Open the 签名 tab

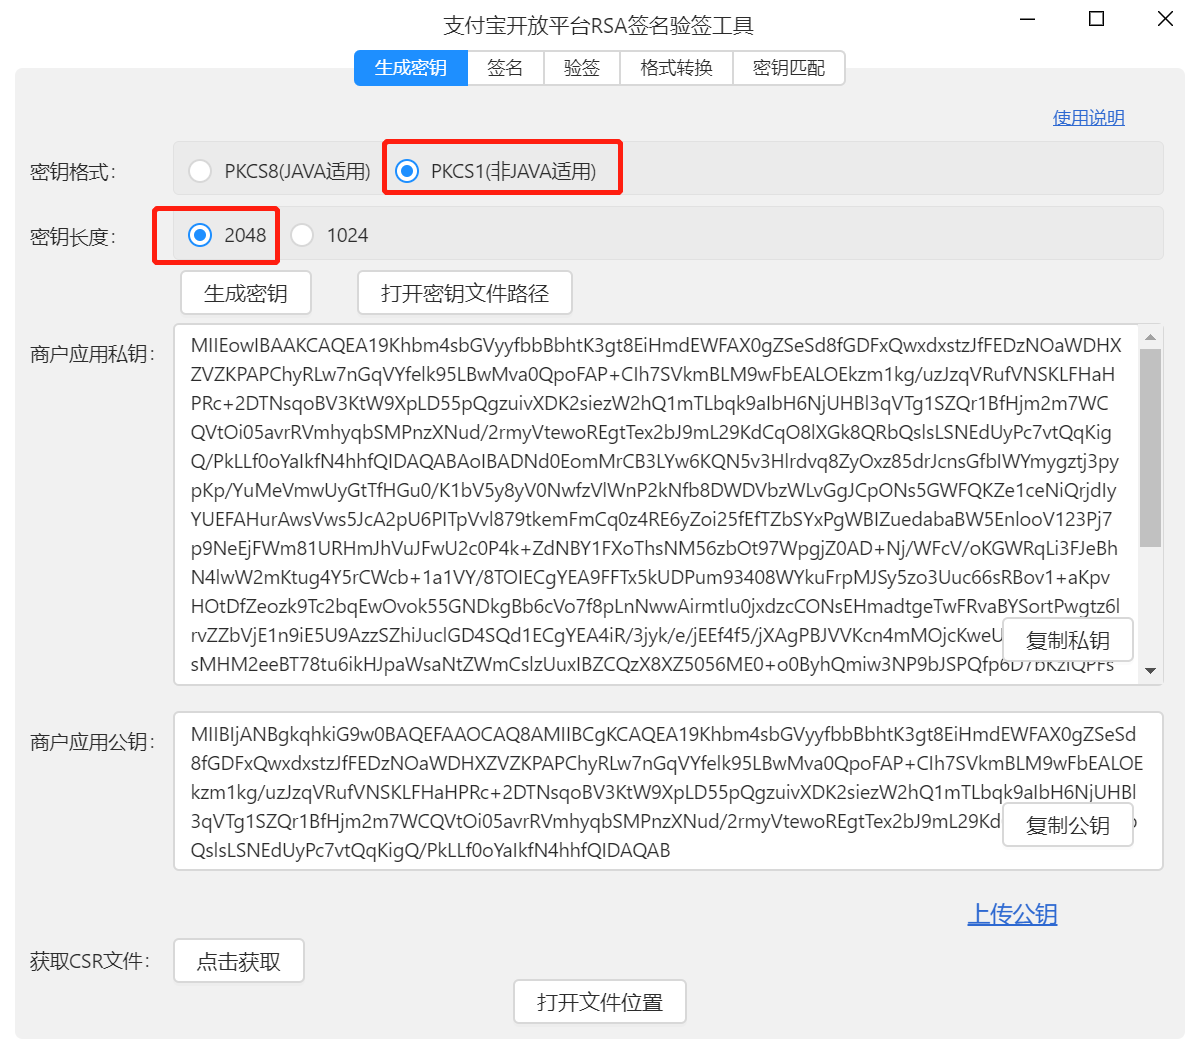(505, 68)
